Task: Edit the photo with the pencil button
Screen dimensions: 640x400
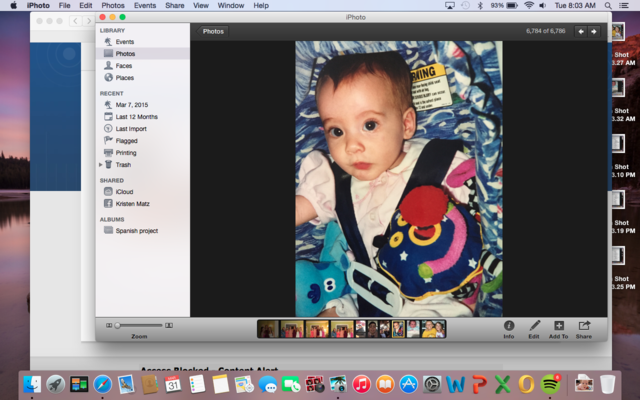Action: (x=534, y=329)
